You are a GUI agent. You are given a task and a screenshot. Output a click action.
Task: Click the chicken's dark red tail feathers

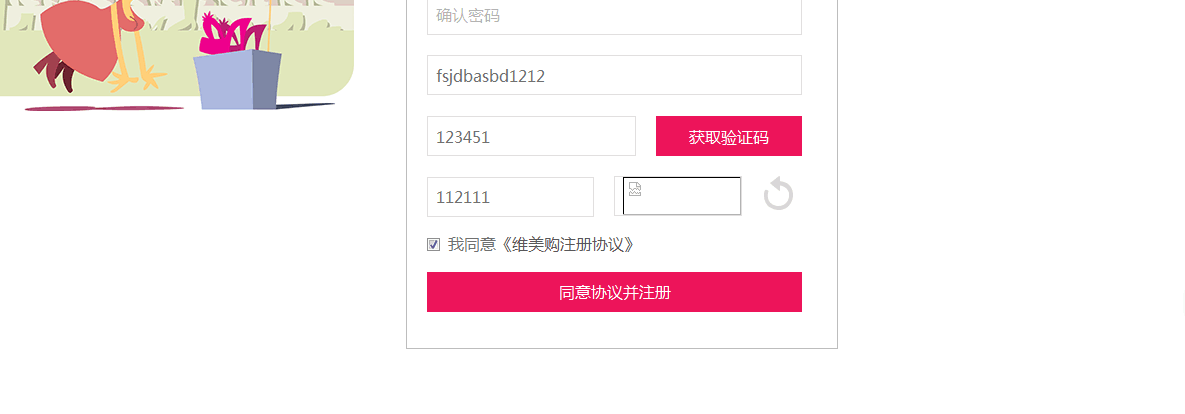tap(54, 70)
